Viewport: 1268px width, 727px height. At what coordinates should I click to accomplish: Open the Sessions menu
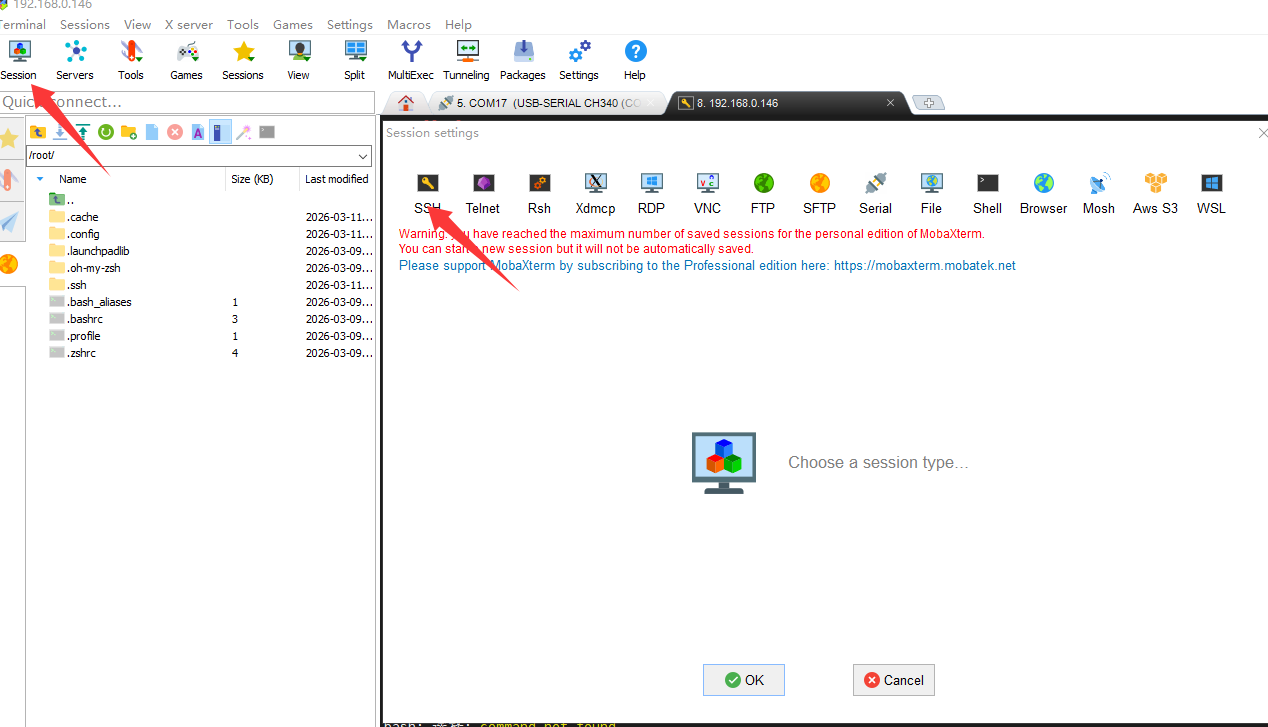(x=85, y=24)
